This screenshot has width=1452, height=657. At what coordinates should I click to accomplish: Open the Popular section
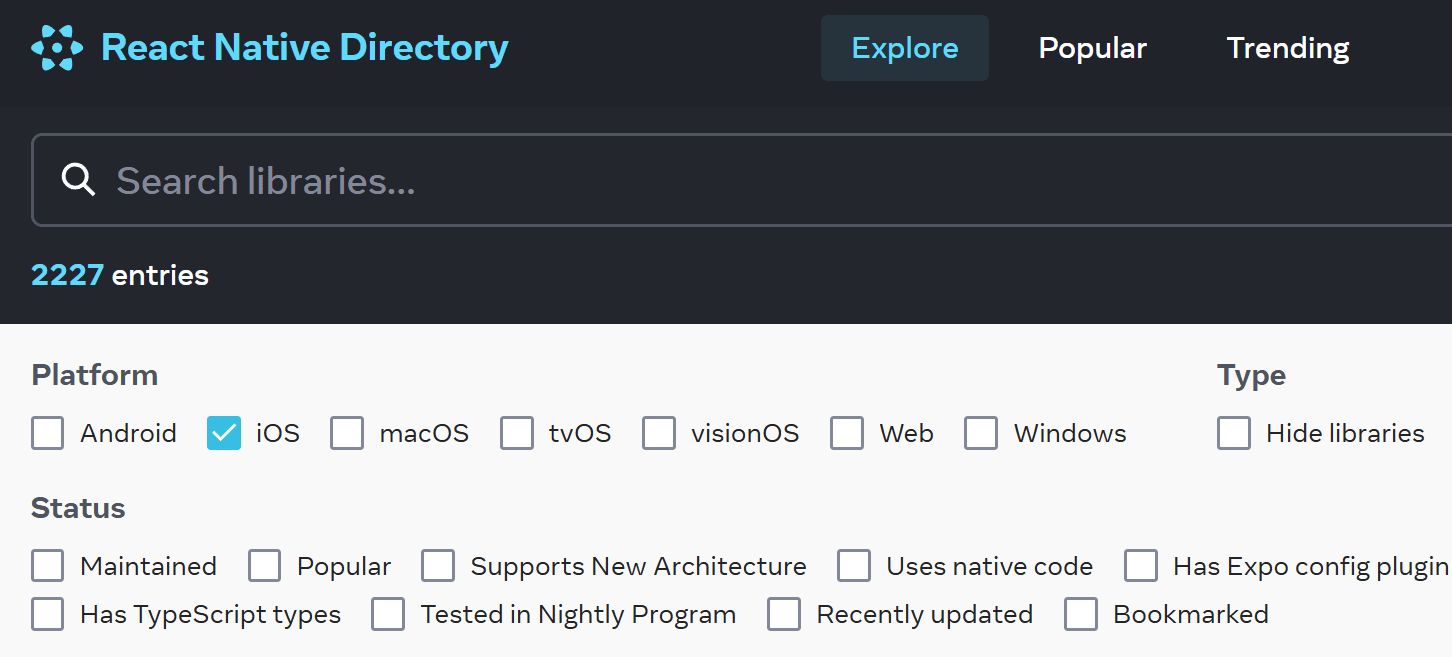click(1092, 47)
